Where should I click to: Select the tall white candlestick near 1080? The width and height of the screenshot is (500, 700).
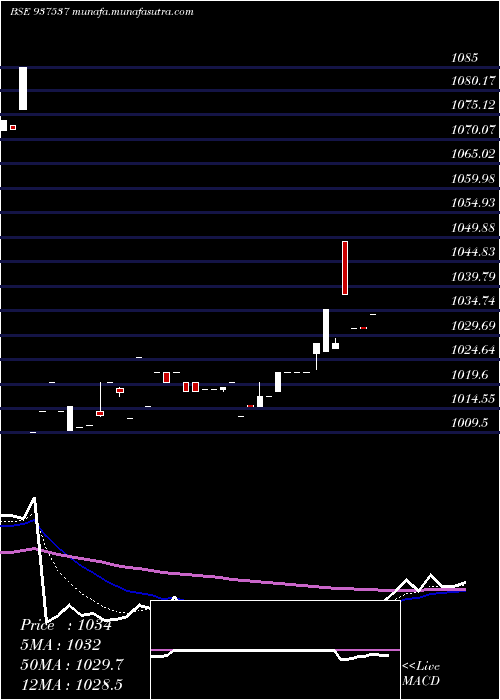23,88
